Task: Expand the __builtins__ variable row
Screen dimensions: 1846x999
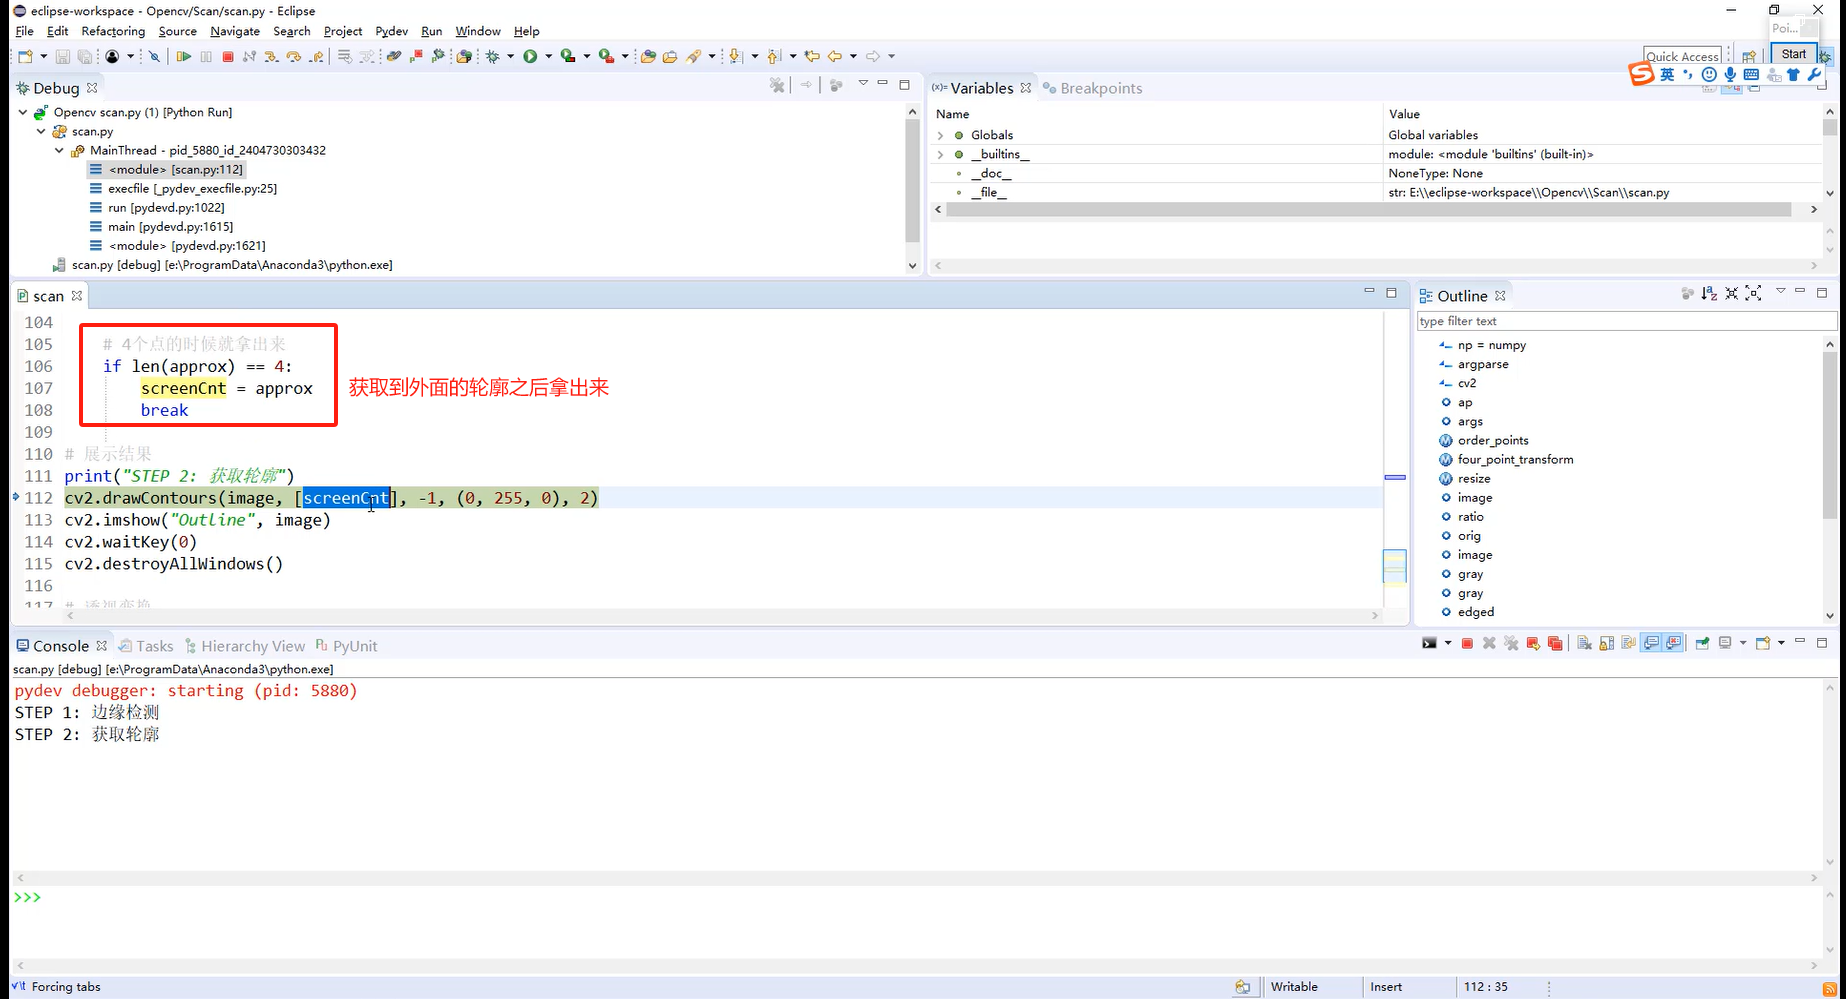Action: 940,154
